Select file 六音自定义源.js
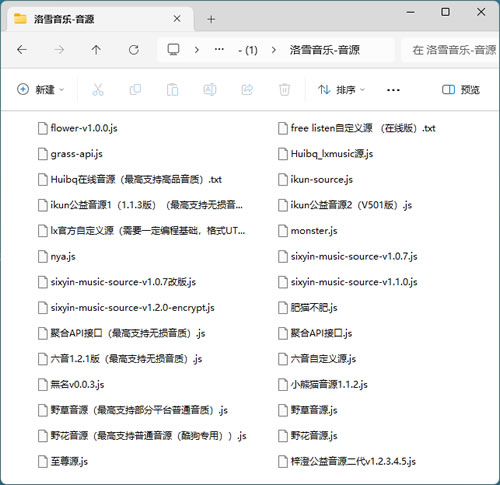Viewport: 500px width, 485px height. pyautogui.click(x=317, y=359)
